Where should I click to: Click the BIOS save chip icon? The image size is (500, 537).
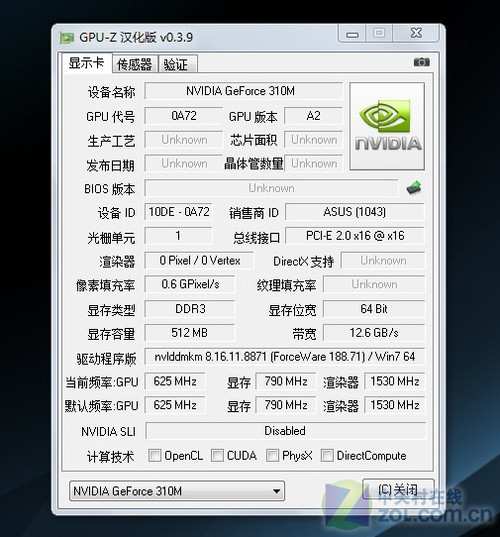click(414, 188)
